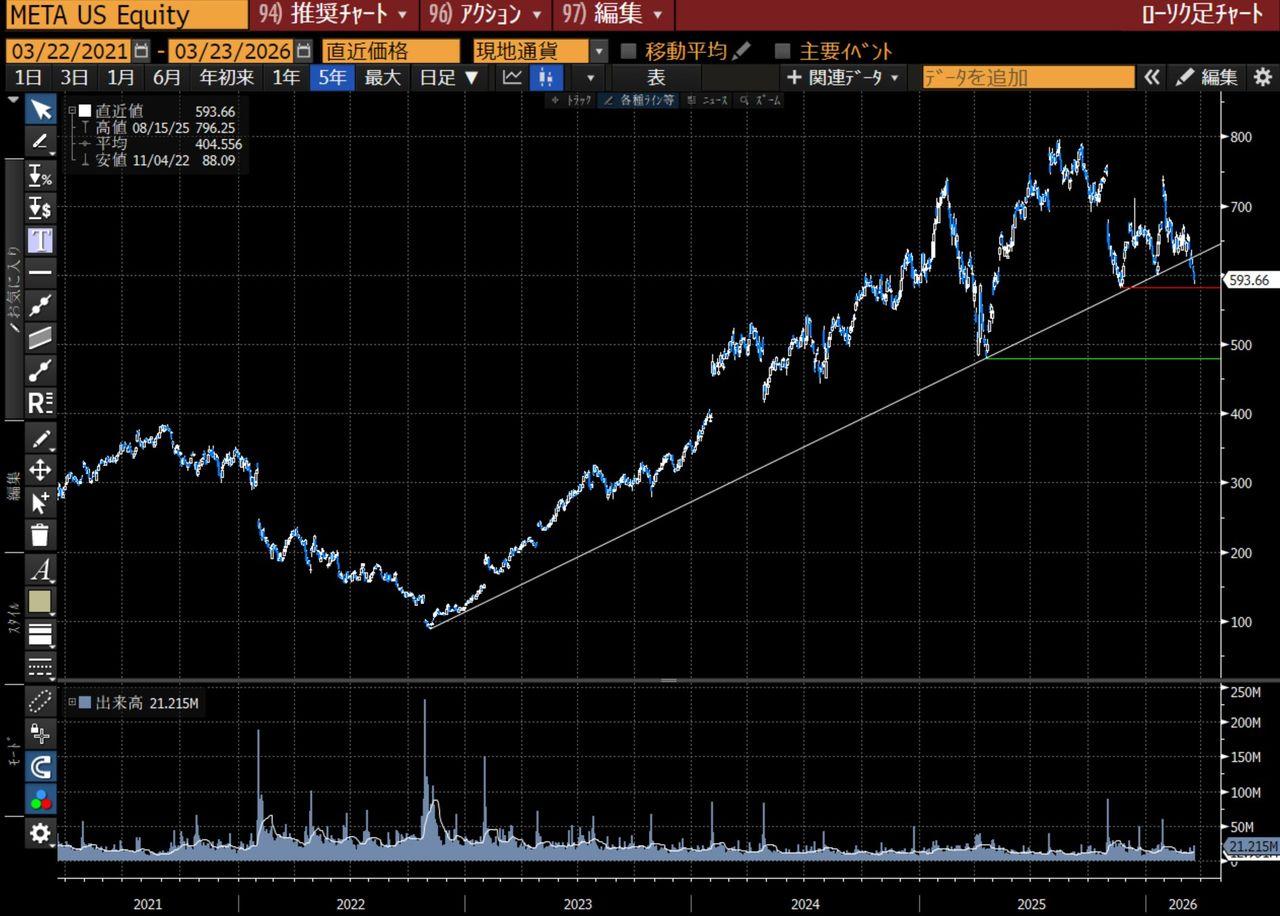Enable the 移動平均 checkbox

[628, 51]
